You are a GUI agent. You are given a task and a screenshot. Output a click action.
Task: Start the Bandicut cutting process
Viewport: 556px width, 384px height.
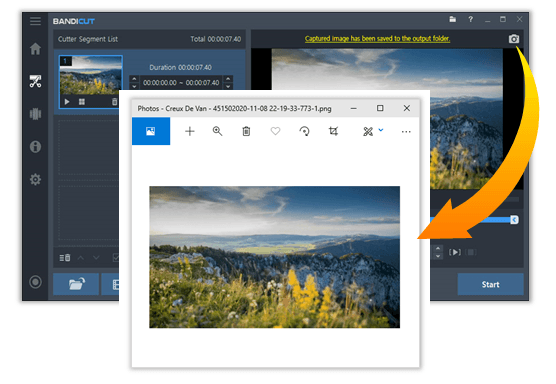(x=490, y=284)
